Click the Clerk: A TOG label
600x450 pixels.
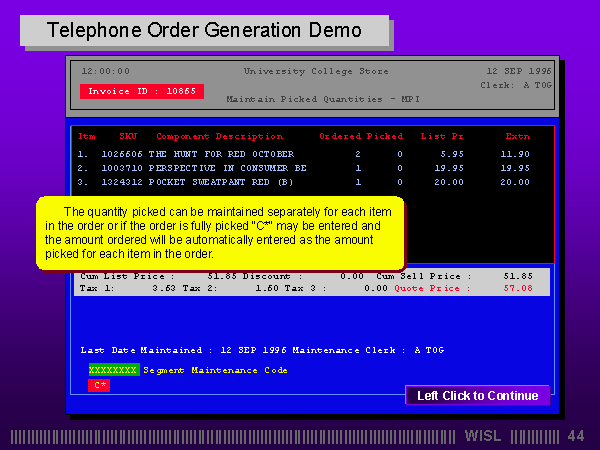[516, 85]
